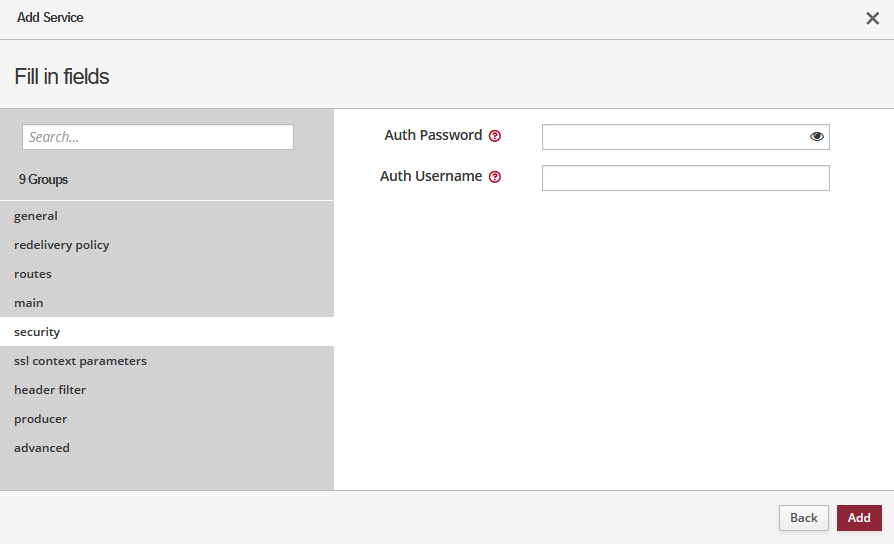Click the Auth Password help icon
Screen dimensions: 894x544
(x=495, y=136)
